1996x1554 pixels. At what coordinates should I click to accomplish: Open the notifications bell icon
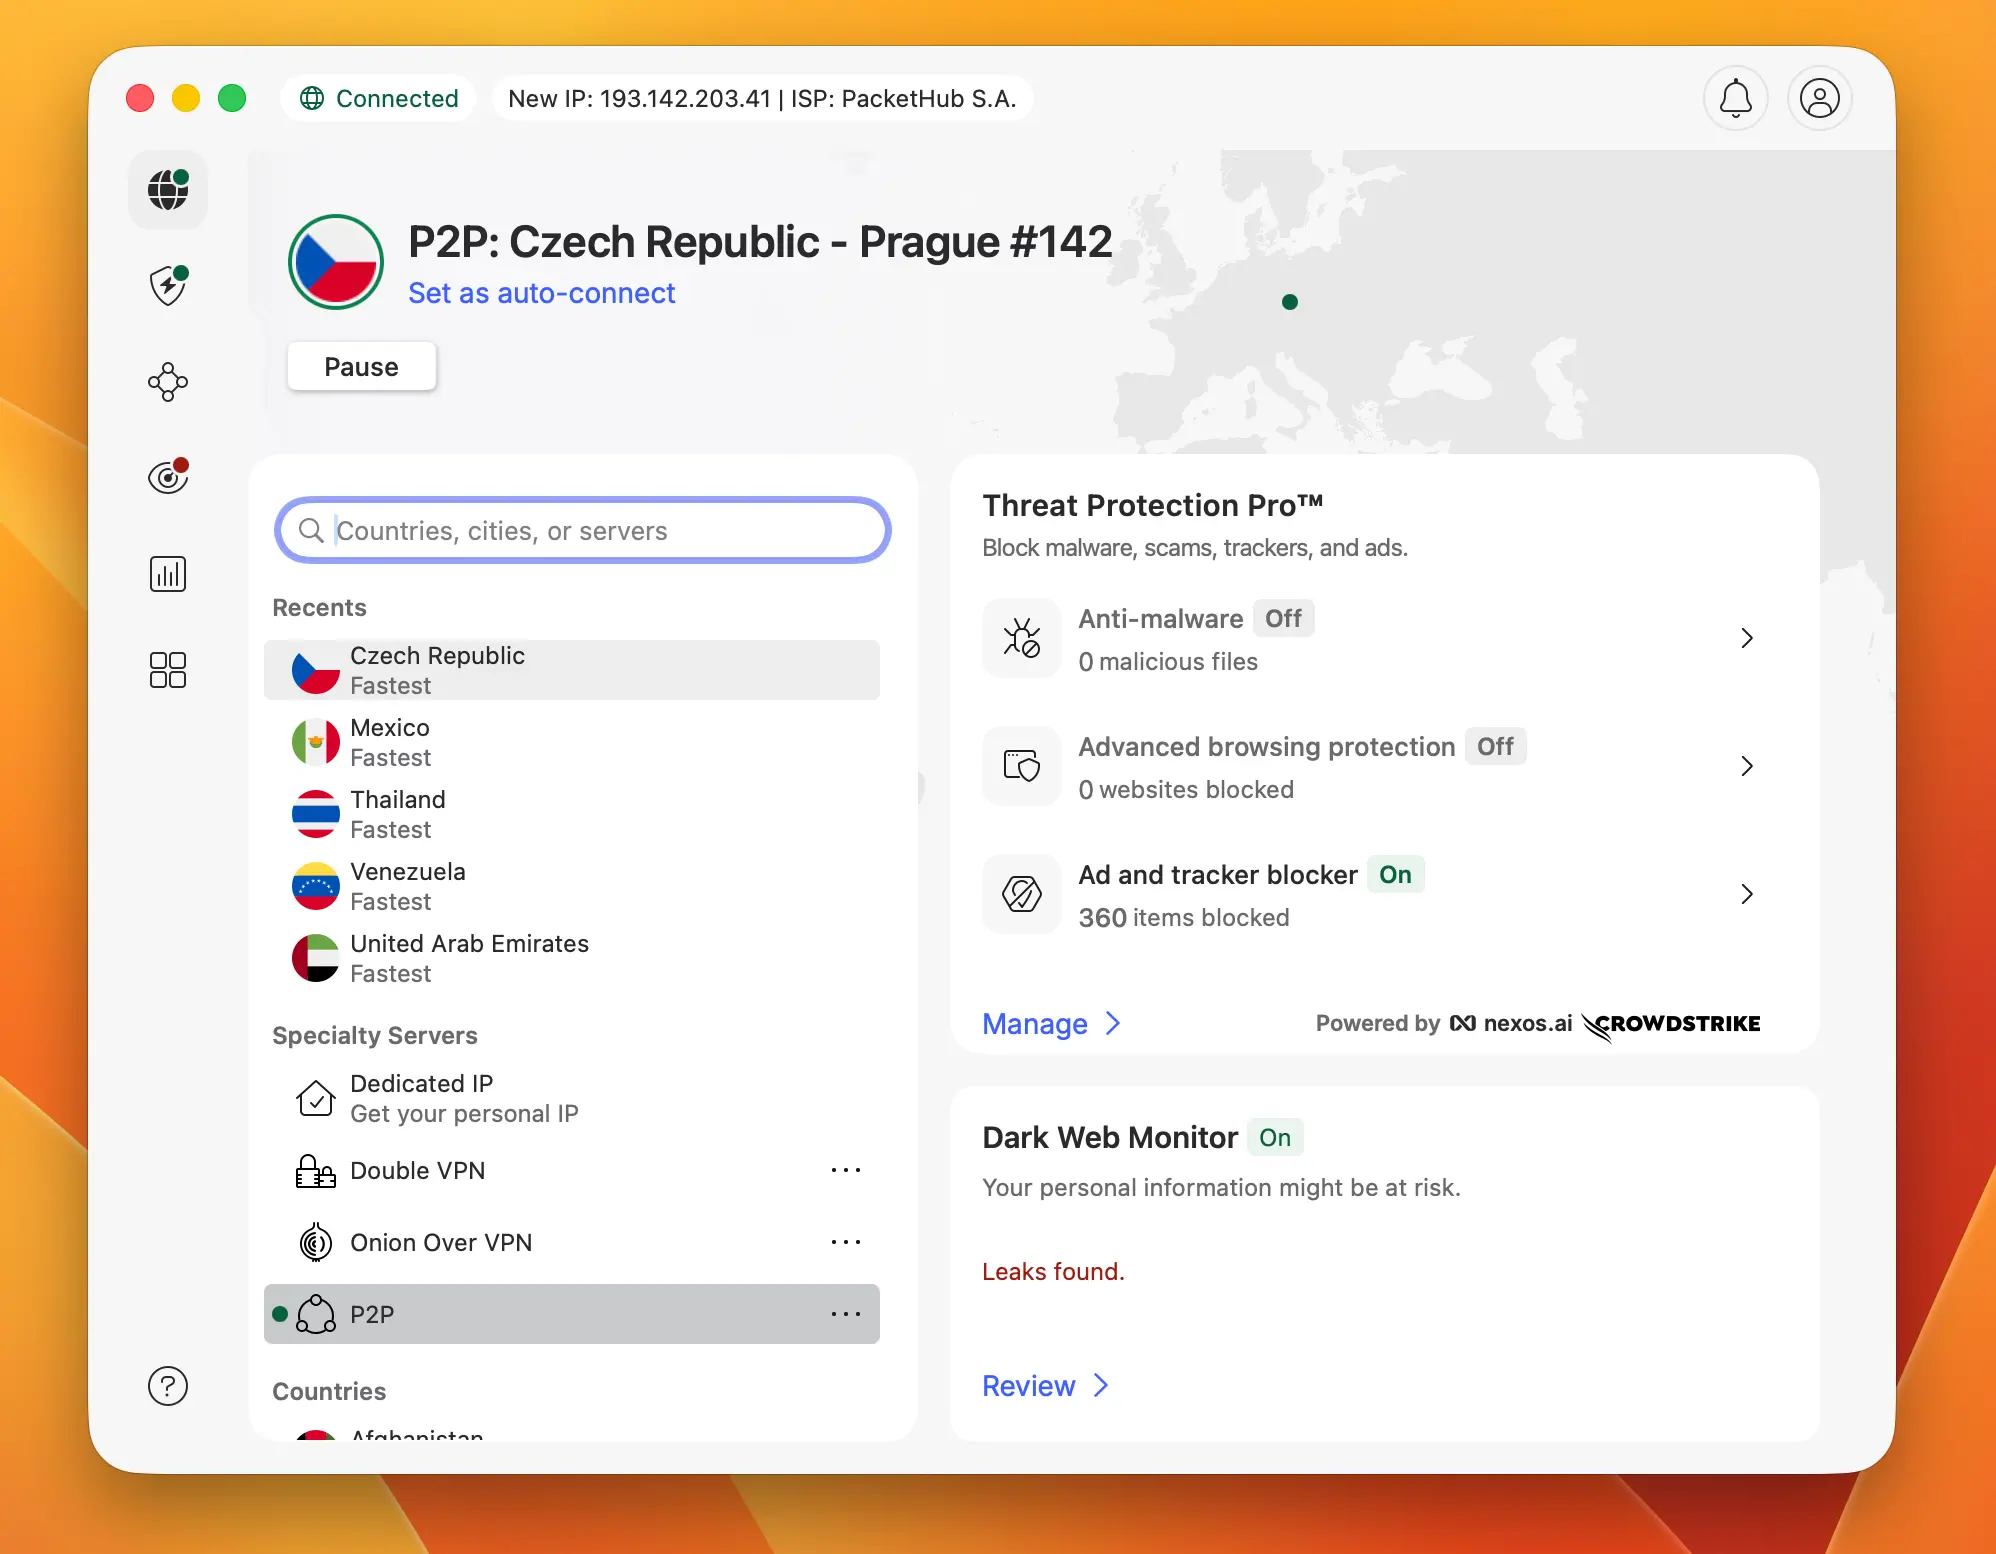[x=1735, y=98]
